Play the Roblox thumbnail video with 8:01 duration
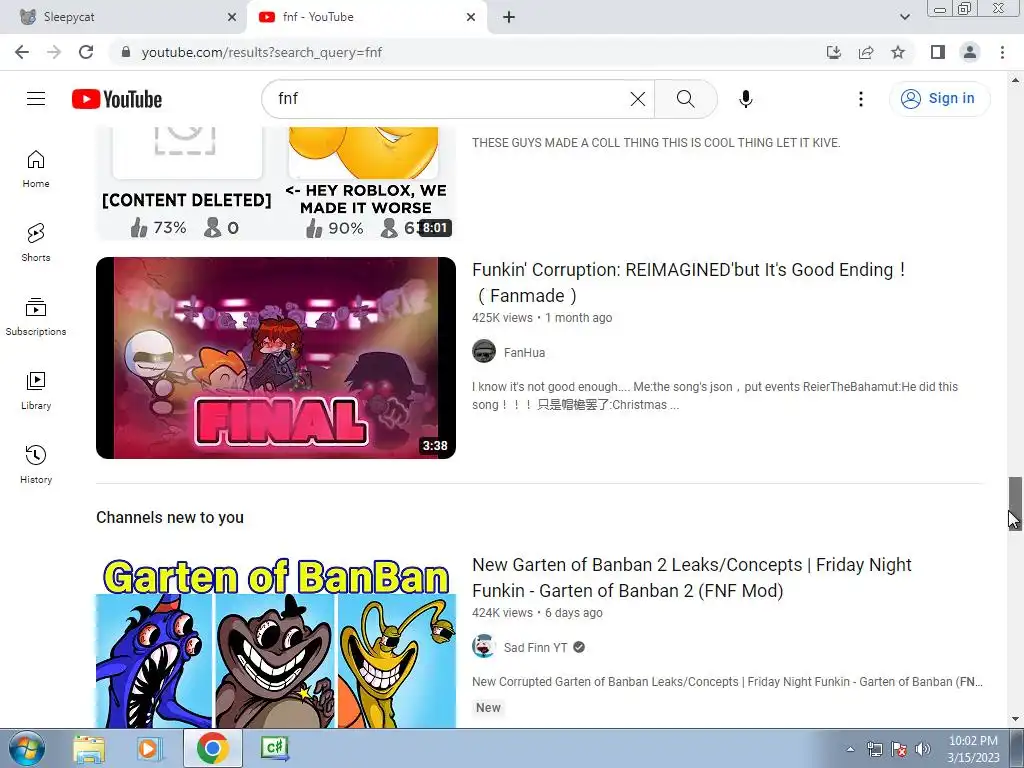 (276, 184)
